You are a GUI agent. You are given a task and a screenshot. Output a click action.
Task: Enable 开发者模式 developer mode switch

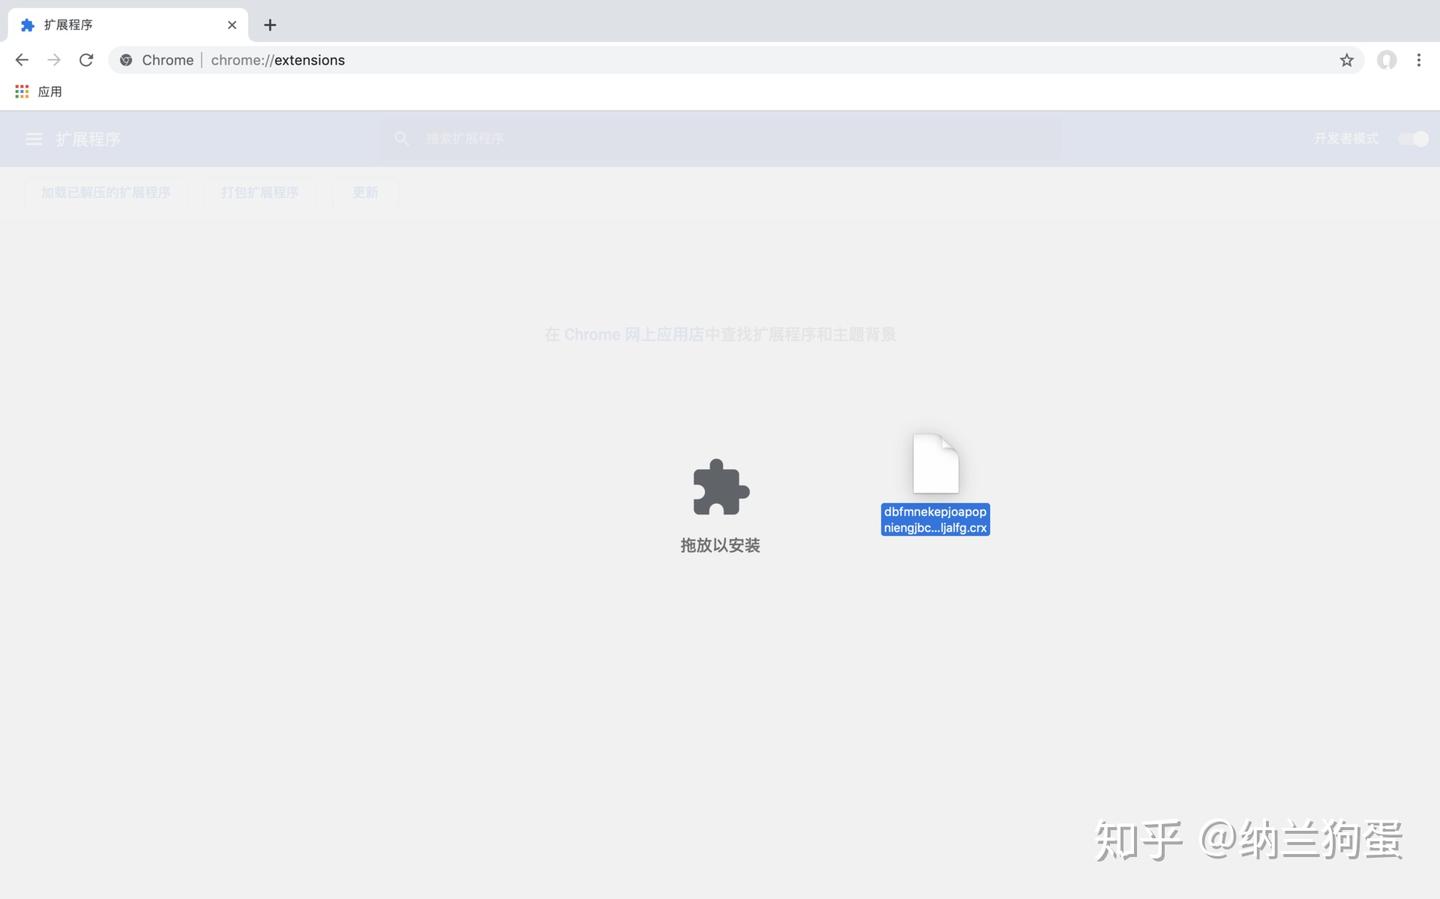[1413, 139]
